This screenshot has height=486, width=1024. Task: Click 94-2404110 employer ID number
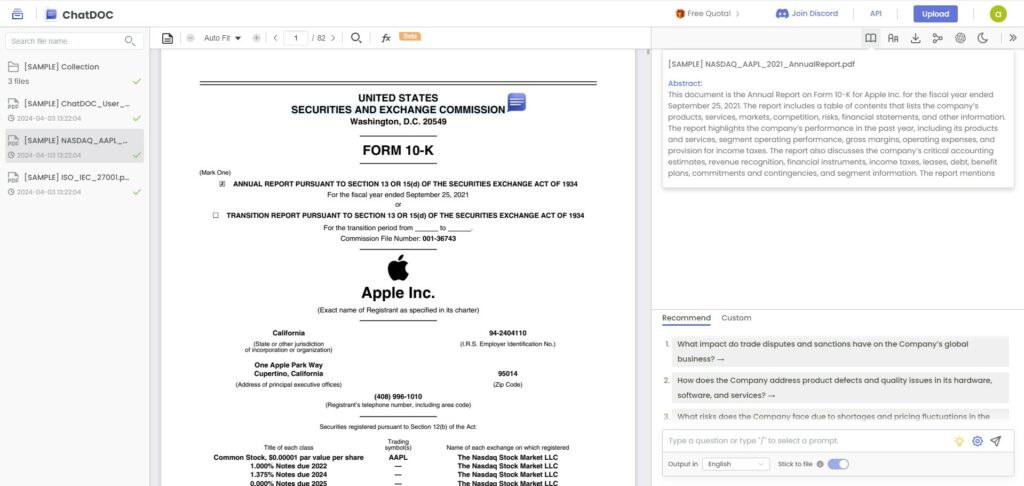point(507,332)
